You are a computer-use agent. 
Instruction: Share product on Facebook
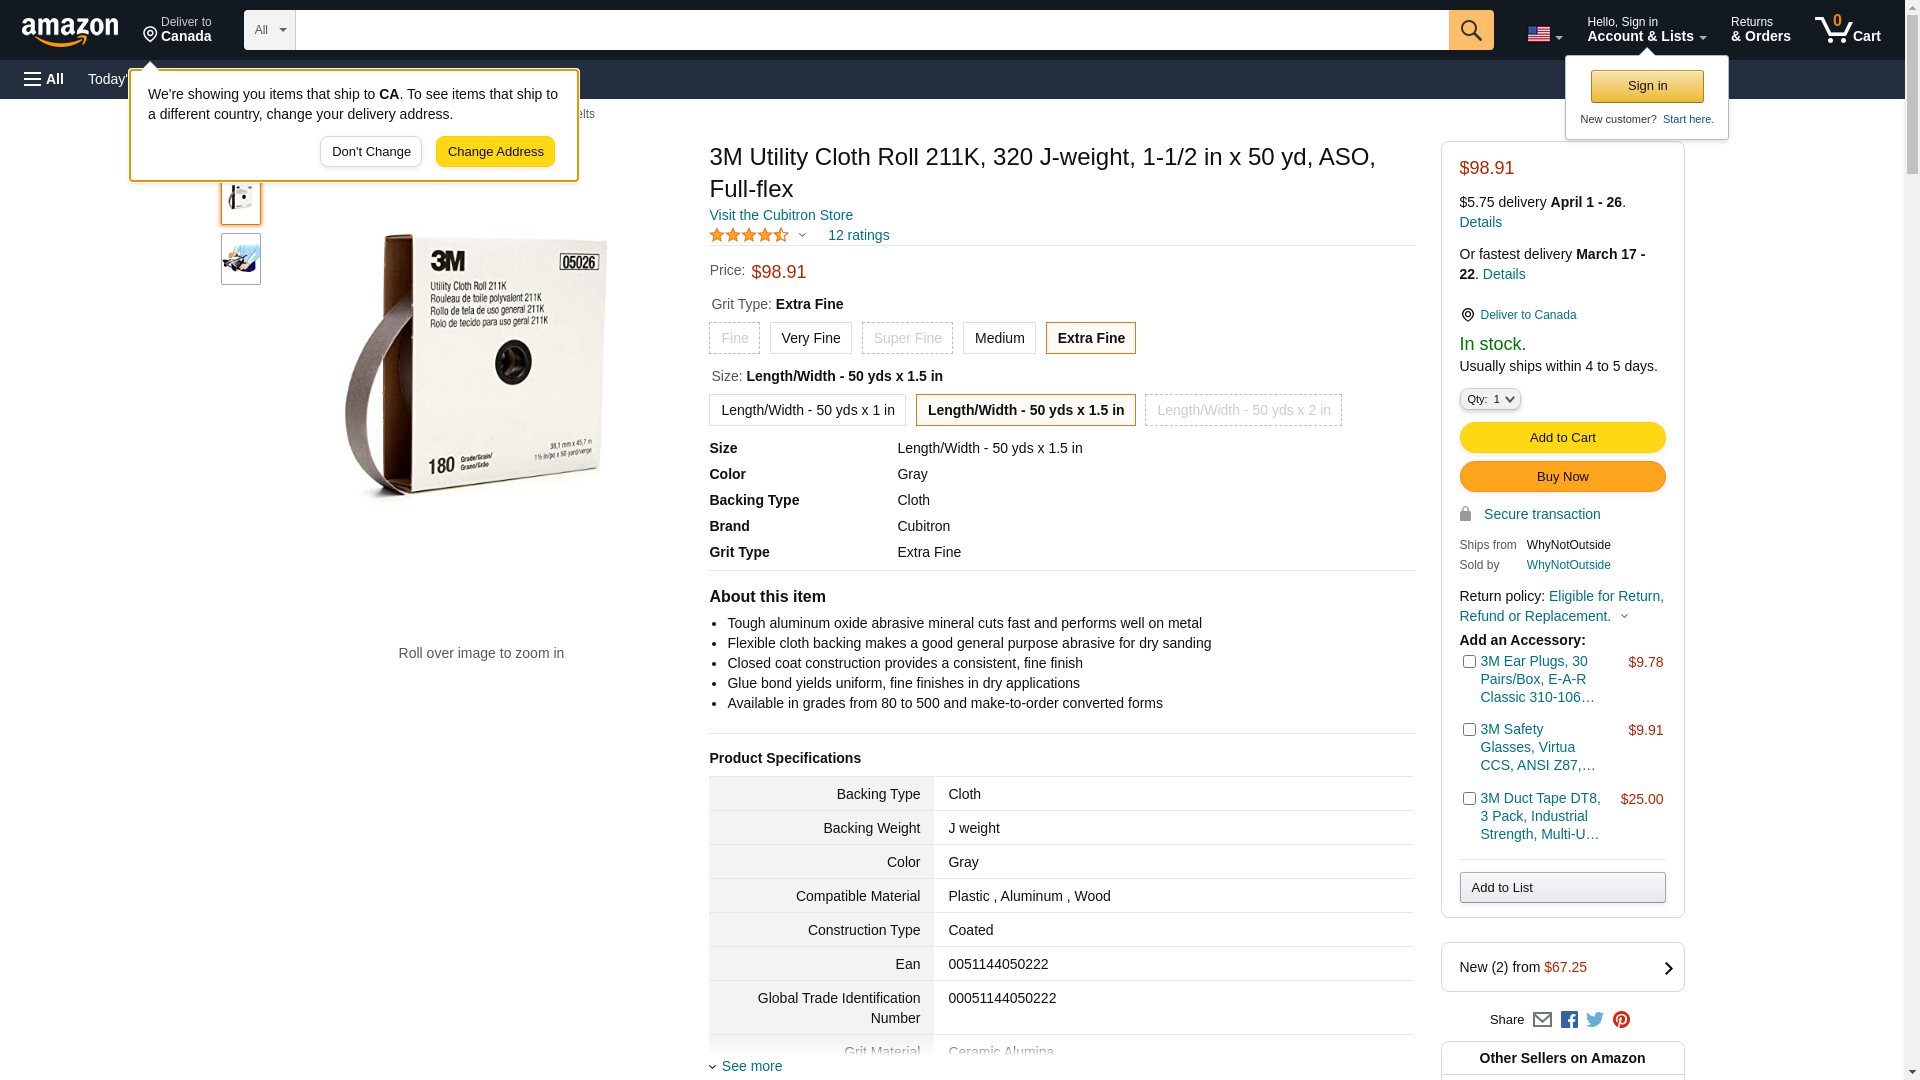click(x=1569, y=1020)
